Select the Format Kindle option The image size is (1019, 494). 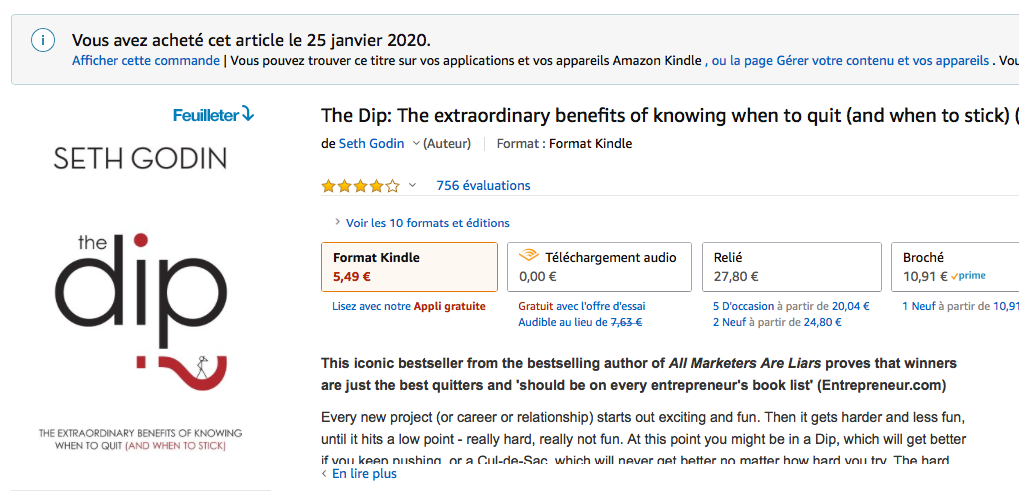(409, 266)
